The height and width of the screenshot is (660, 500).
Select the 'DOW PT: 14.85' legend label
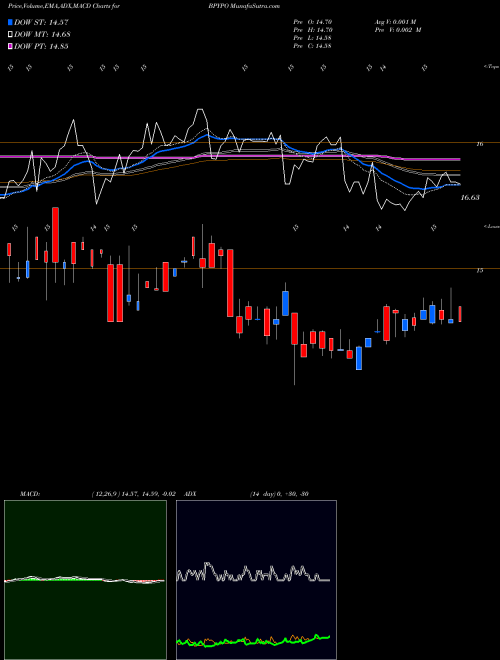click(41, 46)
